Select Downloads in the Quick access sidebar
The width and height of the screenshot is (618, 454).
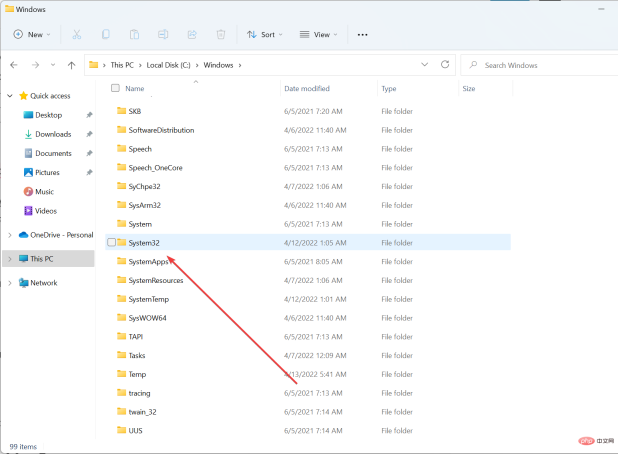53,134
